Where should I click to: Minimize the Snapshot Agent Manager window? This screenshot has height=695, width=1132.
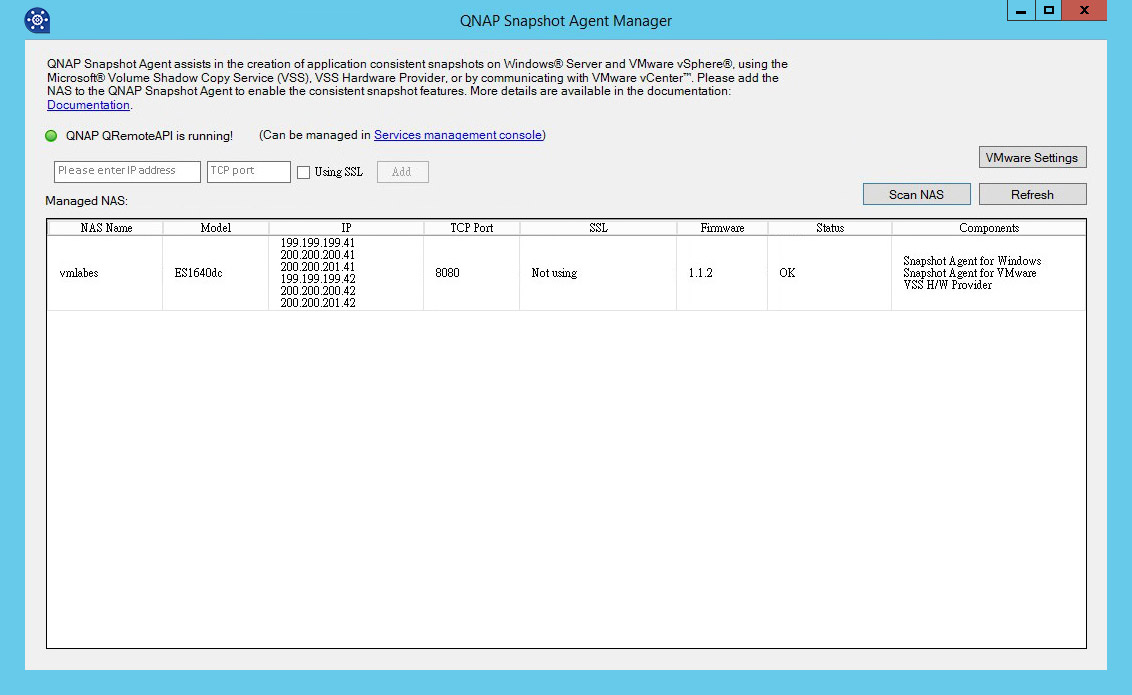point(1021,10)
